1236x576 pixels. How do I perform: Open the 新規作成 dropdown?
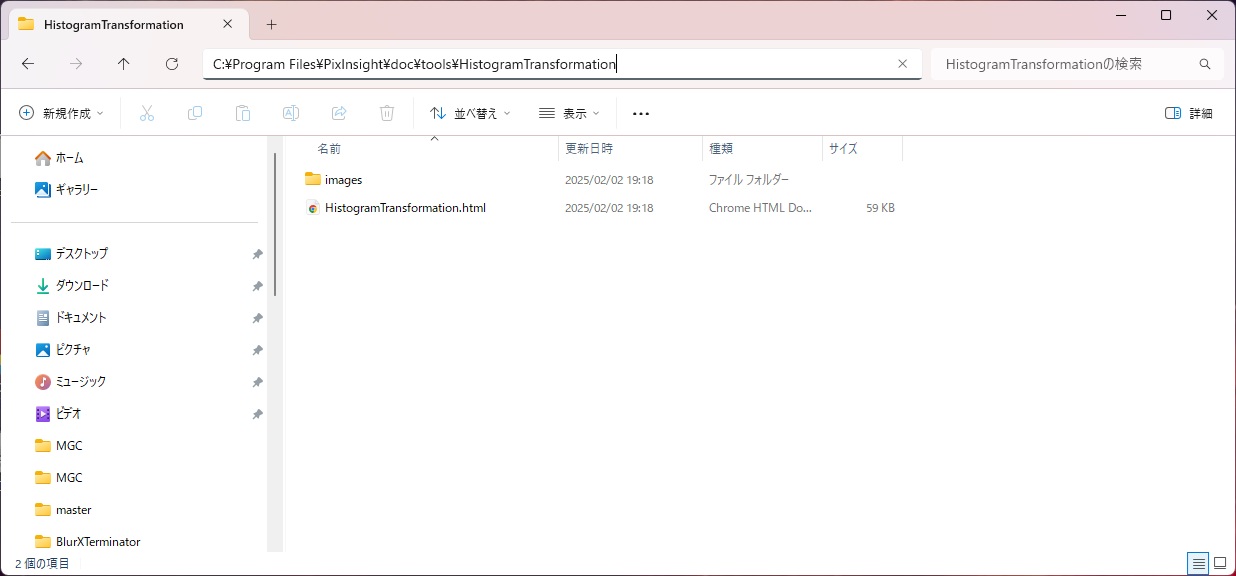[61, 113]
